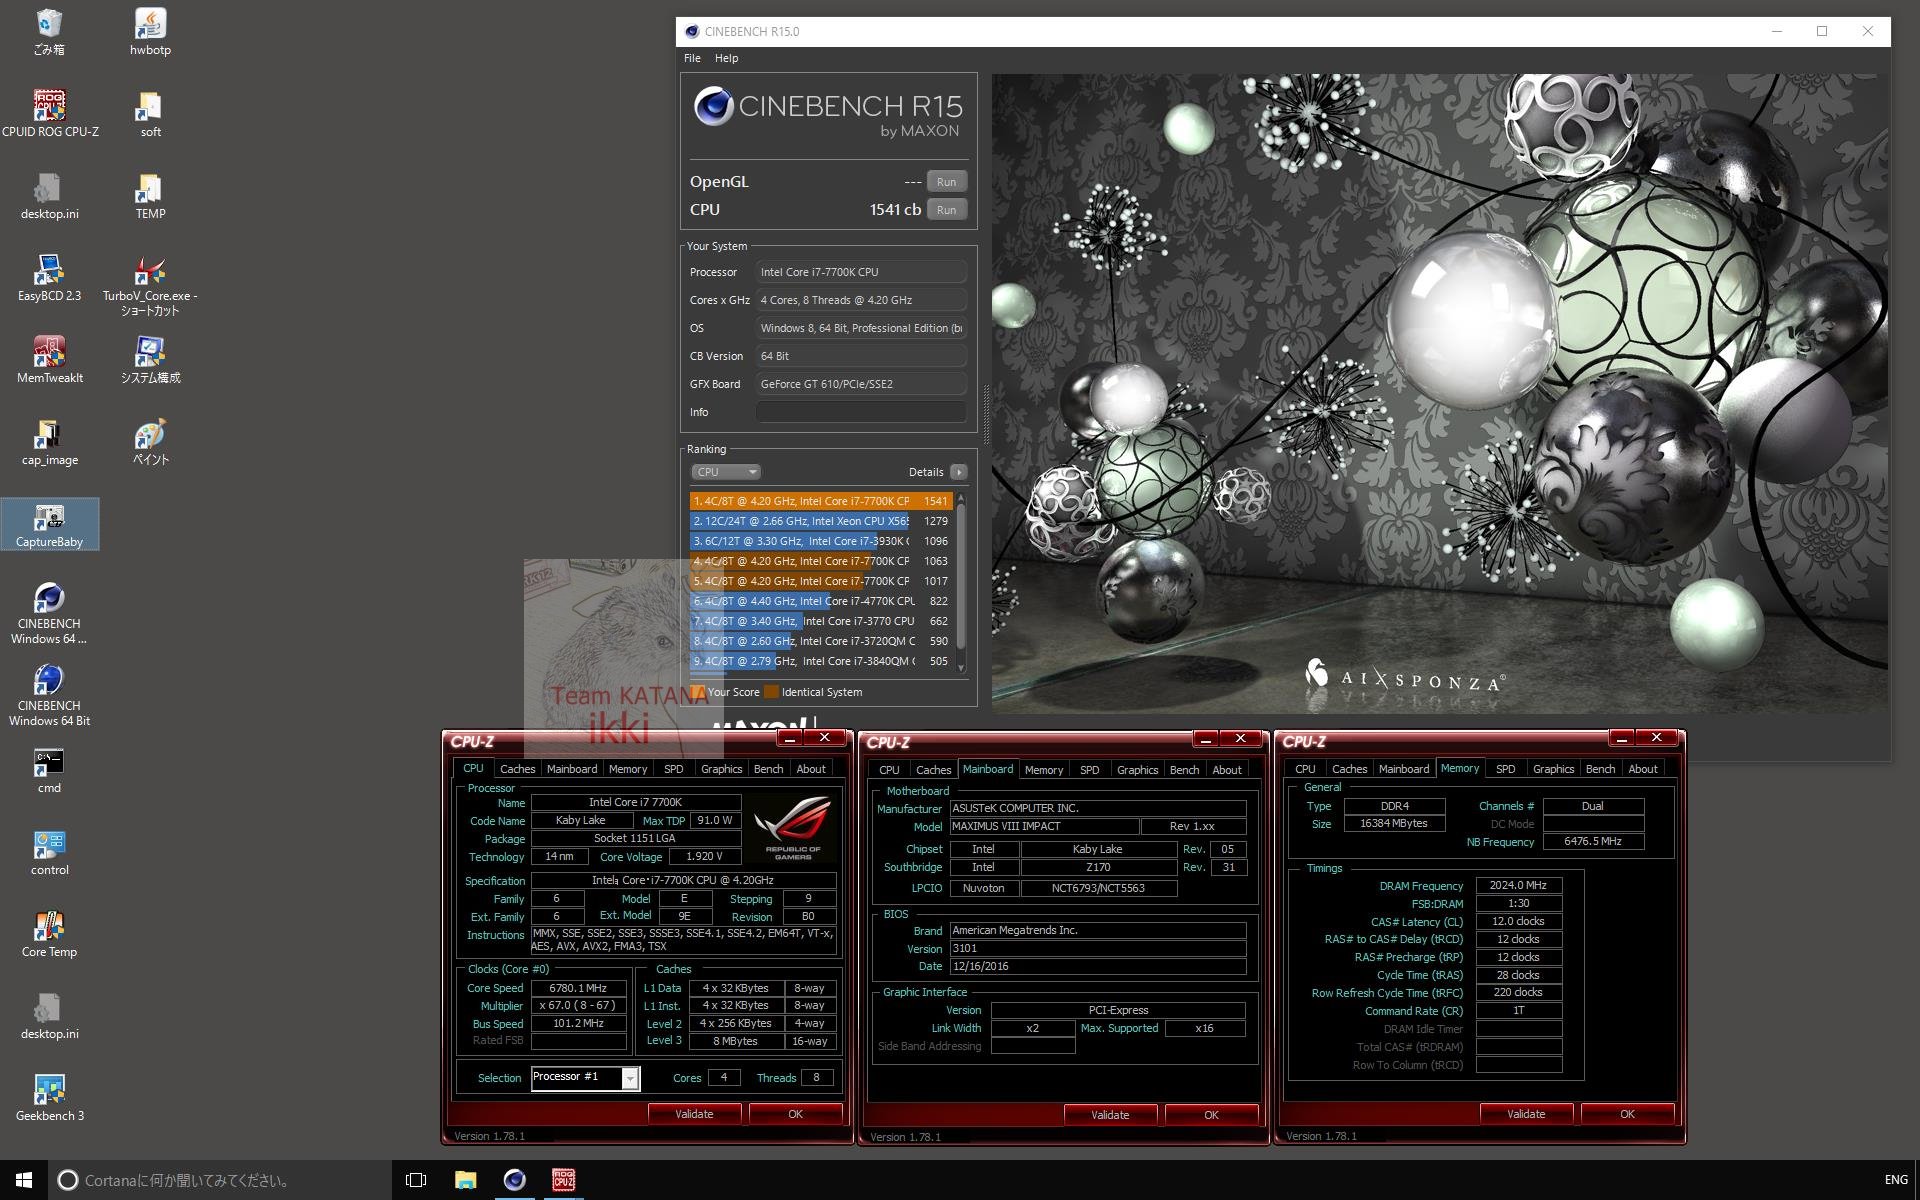The width and height of the screenshot is (1920, 1200).
Task: Click OK in Mainboard CPU-Z window
Action: point(1211,1115)
